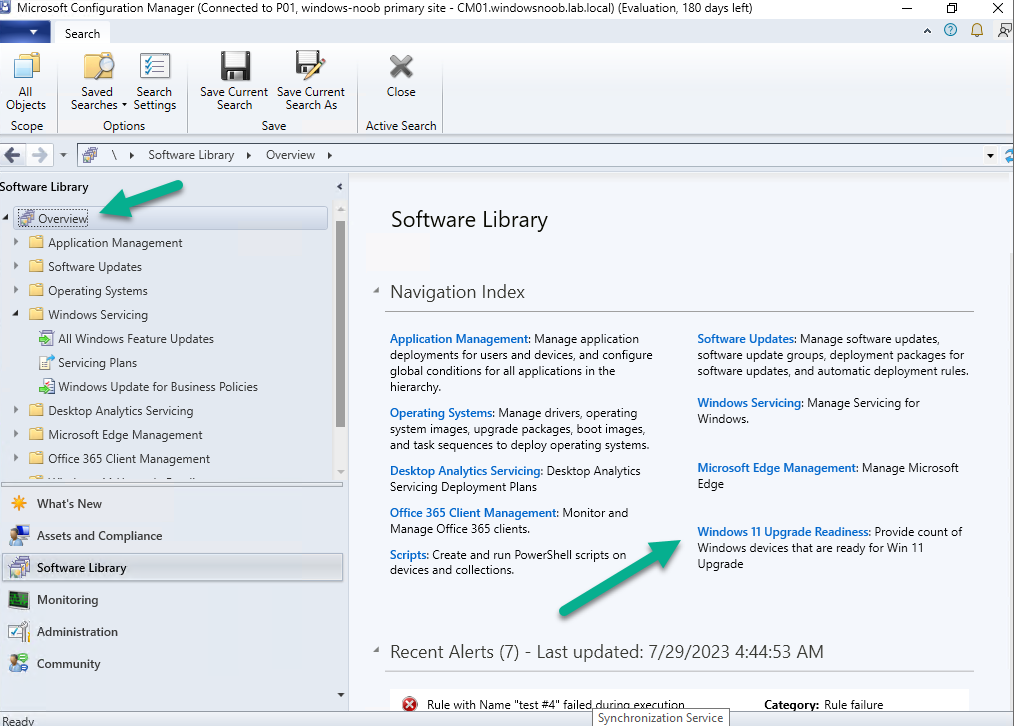Screen dimensions: 1014x726
Task: Click the root icon in the address bar
Action: tap(91, 155)
